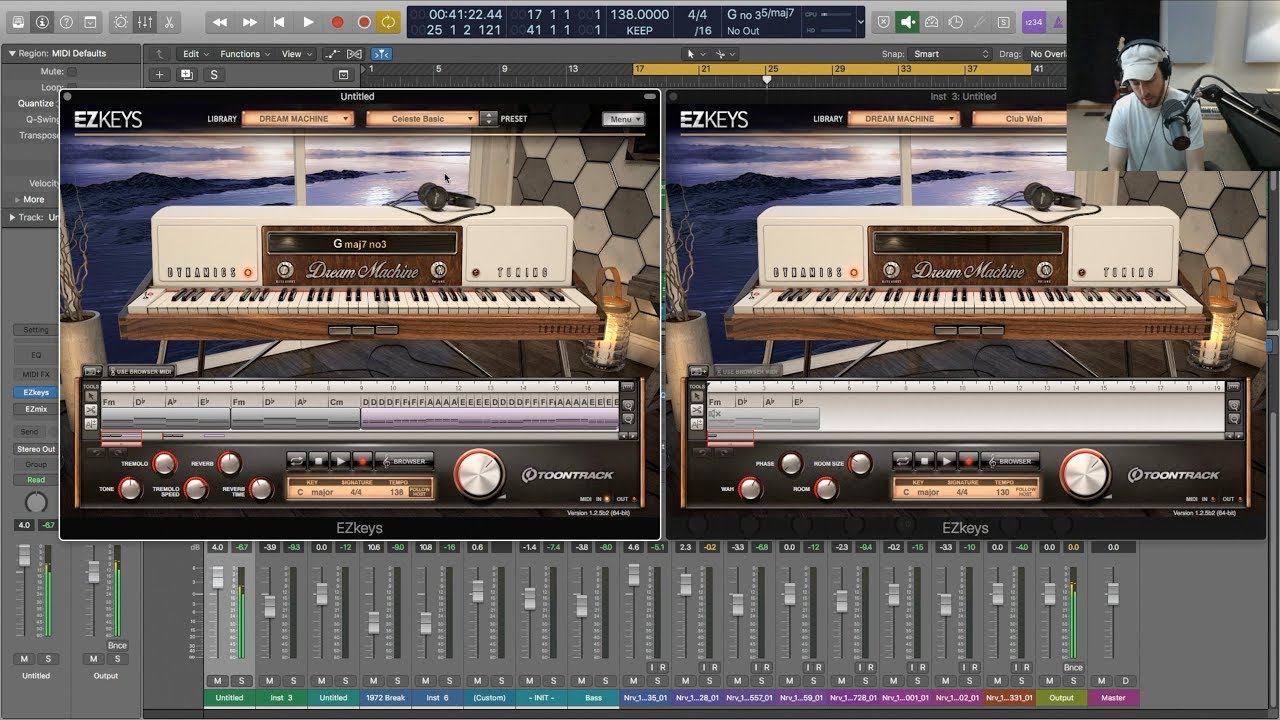Select the 1972 Break channel label in mixer
The width and height of the screenshot is (1280, 720).
[x=385, y=698]
